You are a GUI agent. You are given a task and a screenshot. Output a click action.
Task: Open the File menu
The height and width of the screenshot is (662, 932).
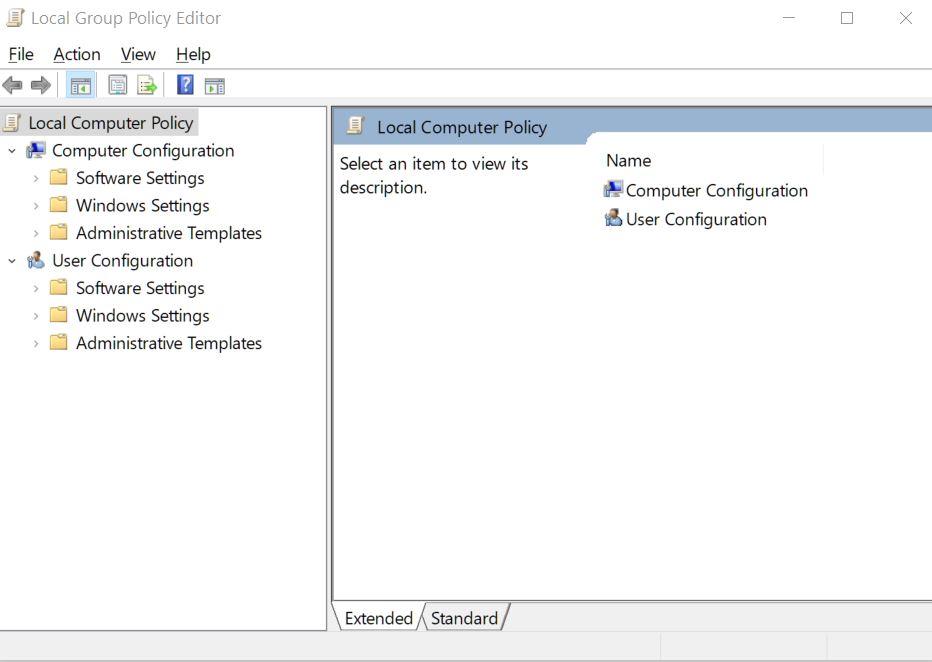tap(21, 54)
